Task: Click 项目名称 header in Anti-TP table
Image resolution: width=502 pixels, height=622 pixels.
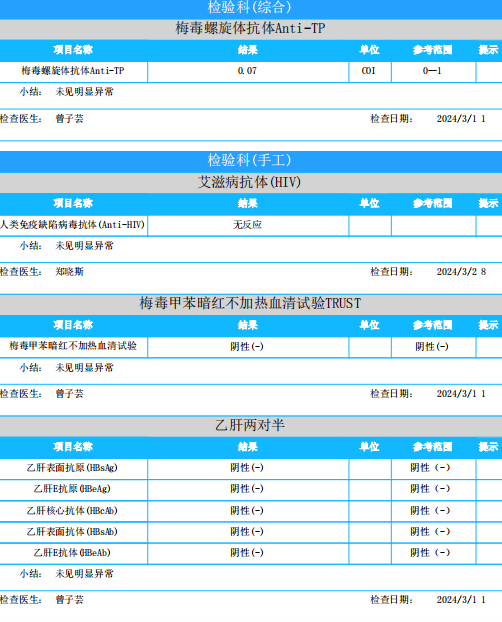Action: pyautogui.click(x=73, y=50)
